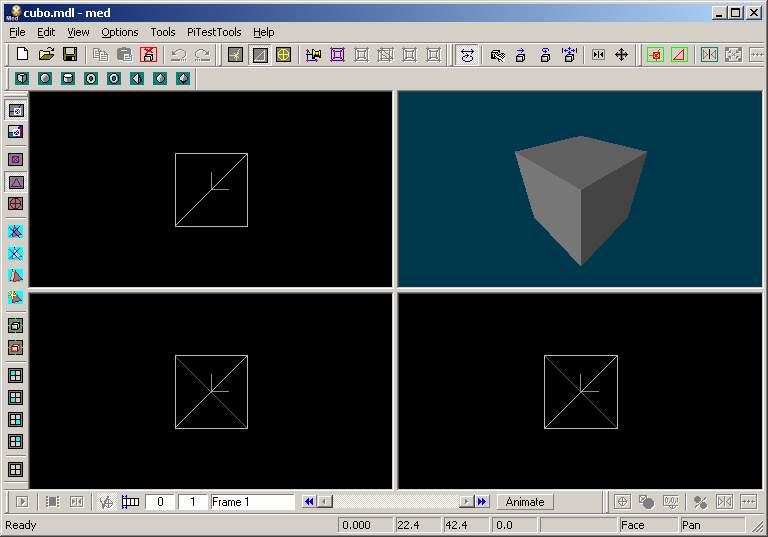Image resolution: width=768 pixels, height=537 pixels.
Task: Open the PiTestTools menu
Action: [x=214, y=32]
